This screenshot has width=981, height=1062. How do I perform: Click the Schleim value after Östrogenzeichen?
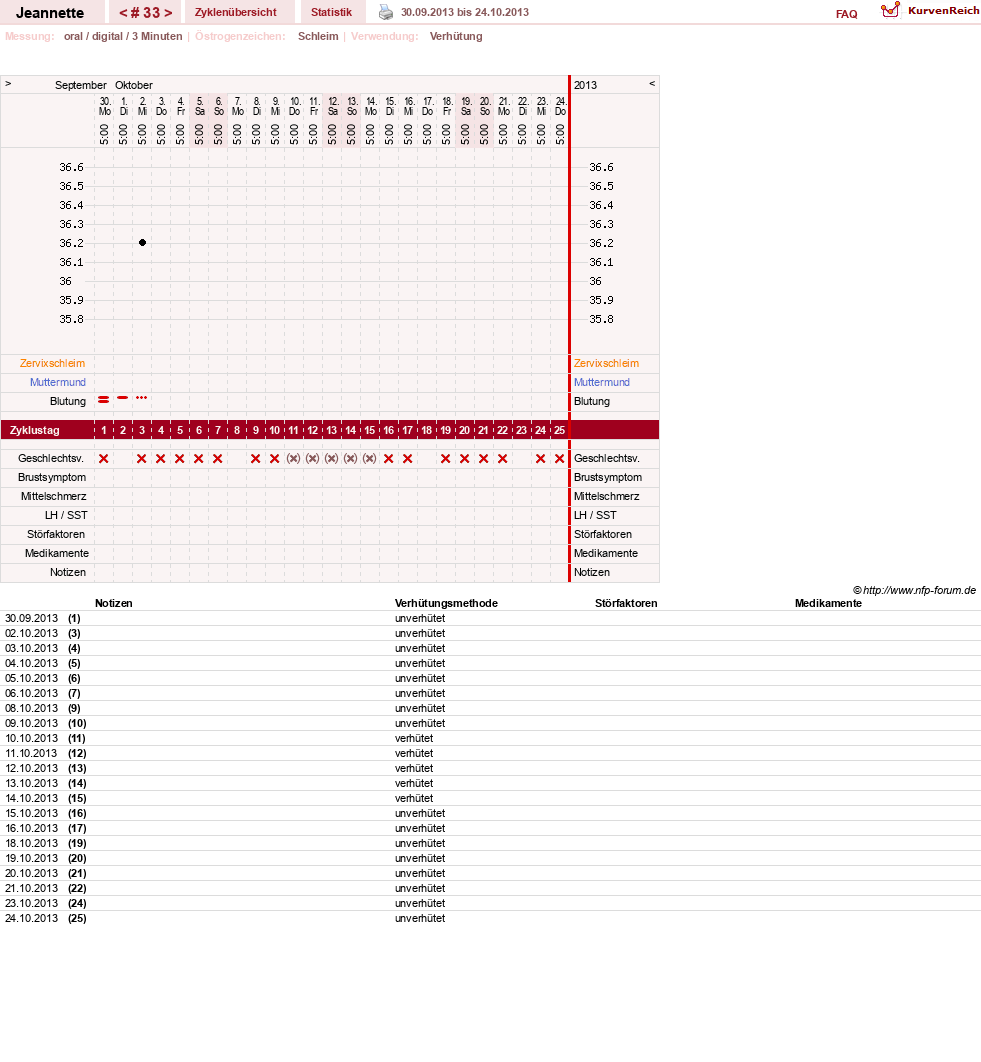coord(318,37)
